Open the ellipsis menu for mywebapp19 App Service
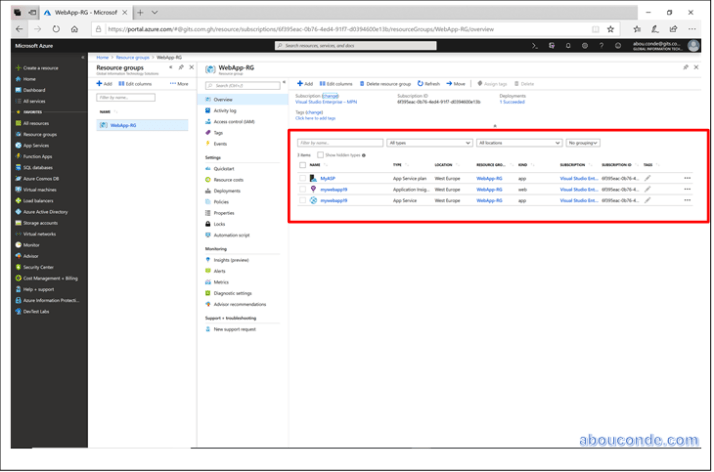 point(687,200)
